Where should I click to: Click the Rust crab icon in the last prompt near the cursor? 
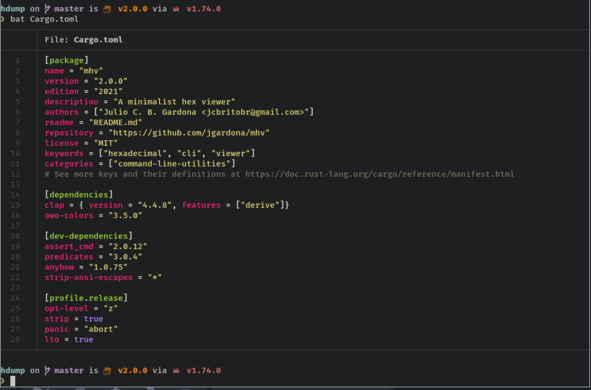pos(176,371)
